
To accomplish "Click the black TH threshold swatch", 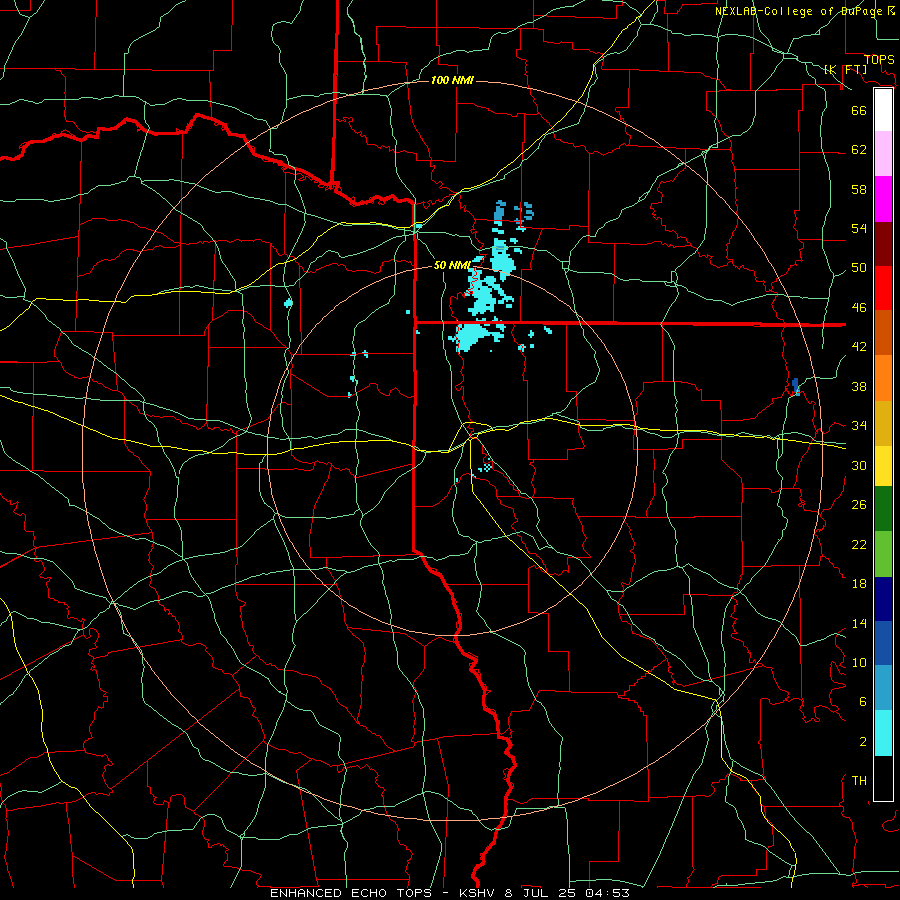I will (x=883, y=778).
